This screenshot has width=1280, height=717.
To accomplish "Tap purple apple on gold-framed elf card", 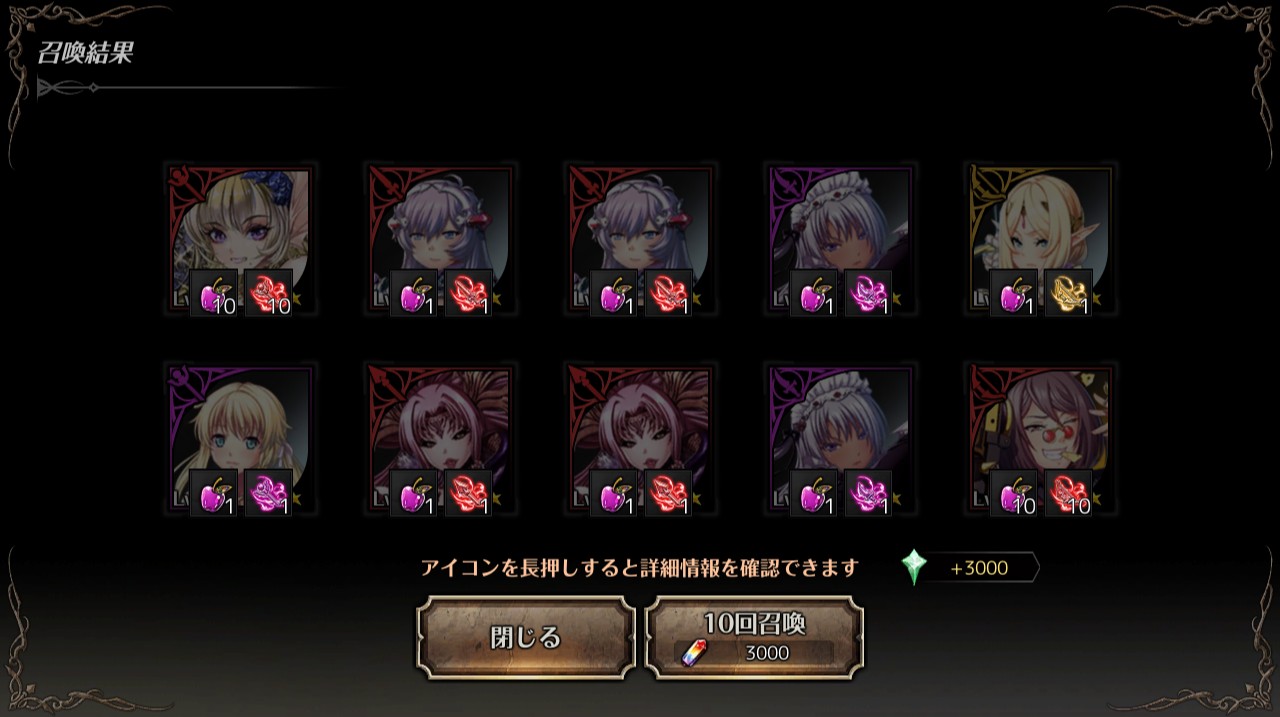I will click(1014, 294).
